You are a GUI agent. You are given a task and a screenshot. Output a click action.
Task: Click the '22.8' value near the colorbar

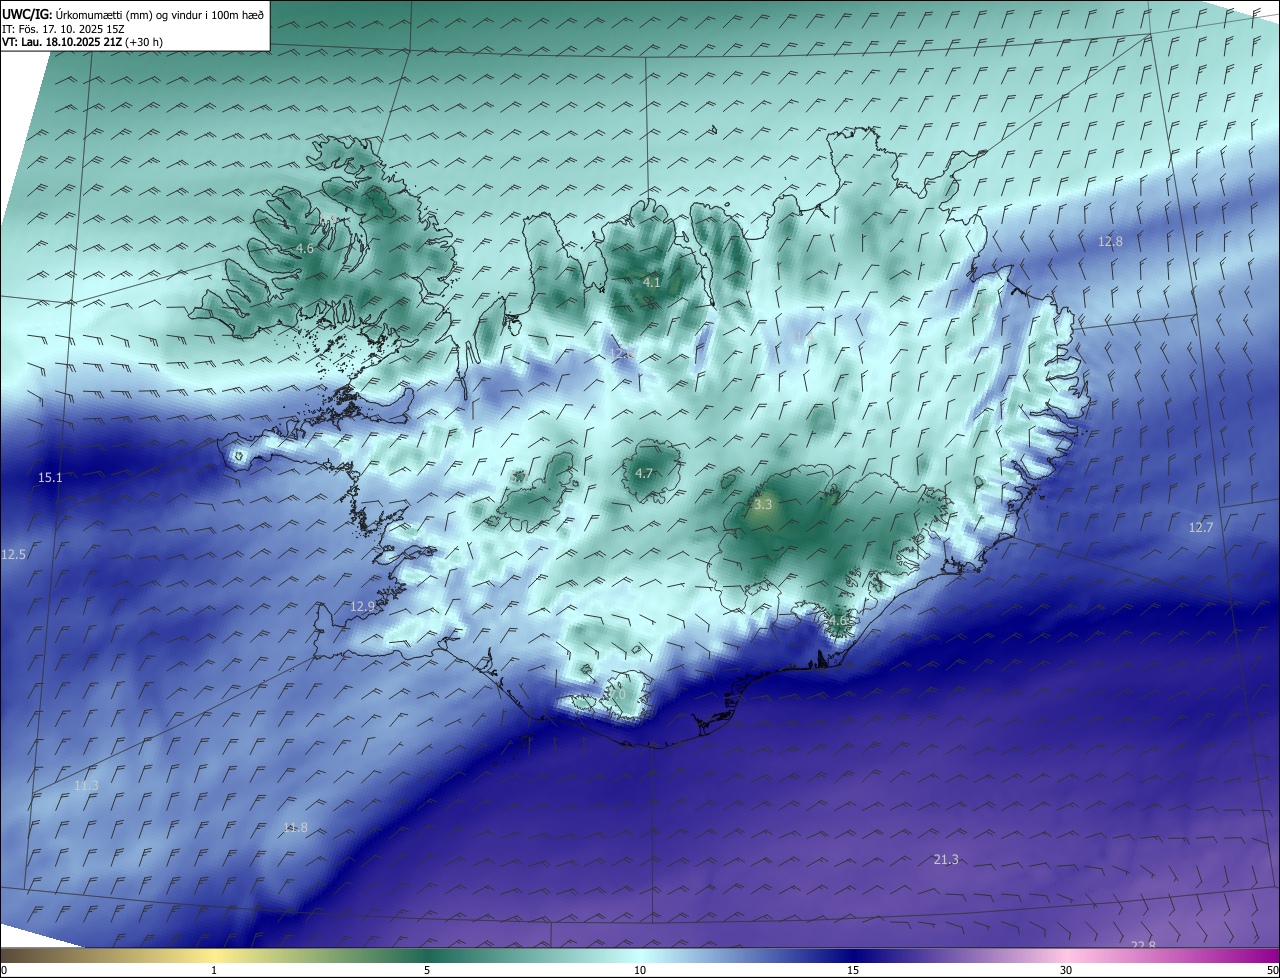point(1143,945)
